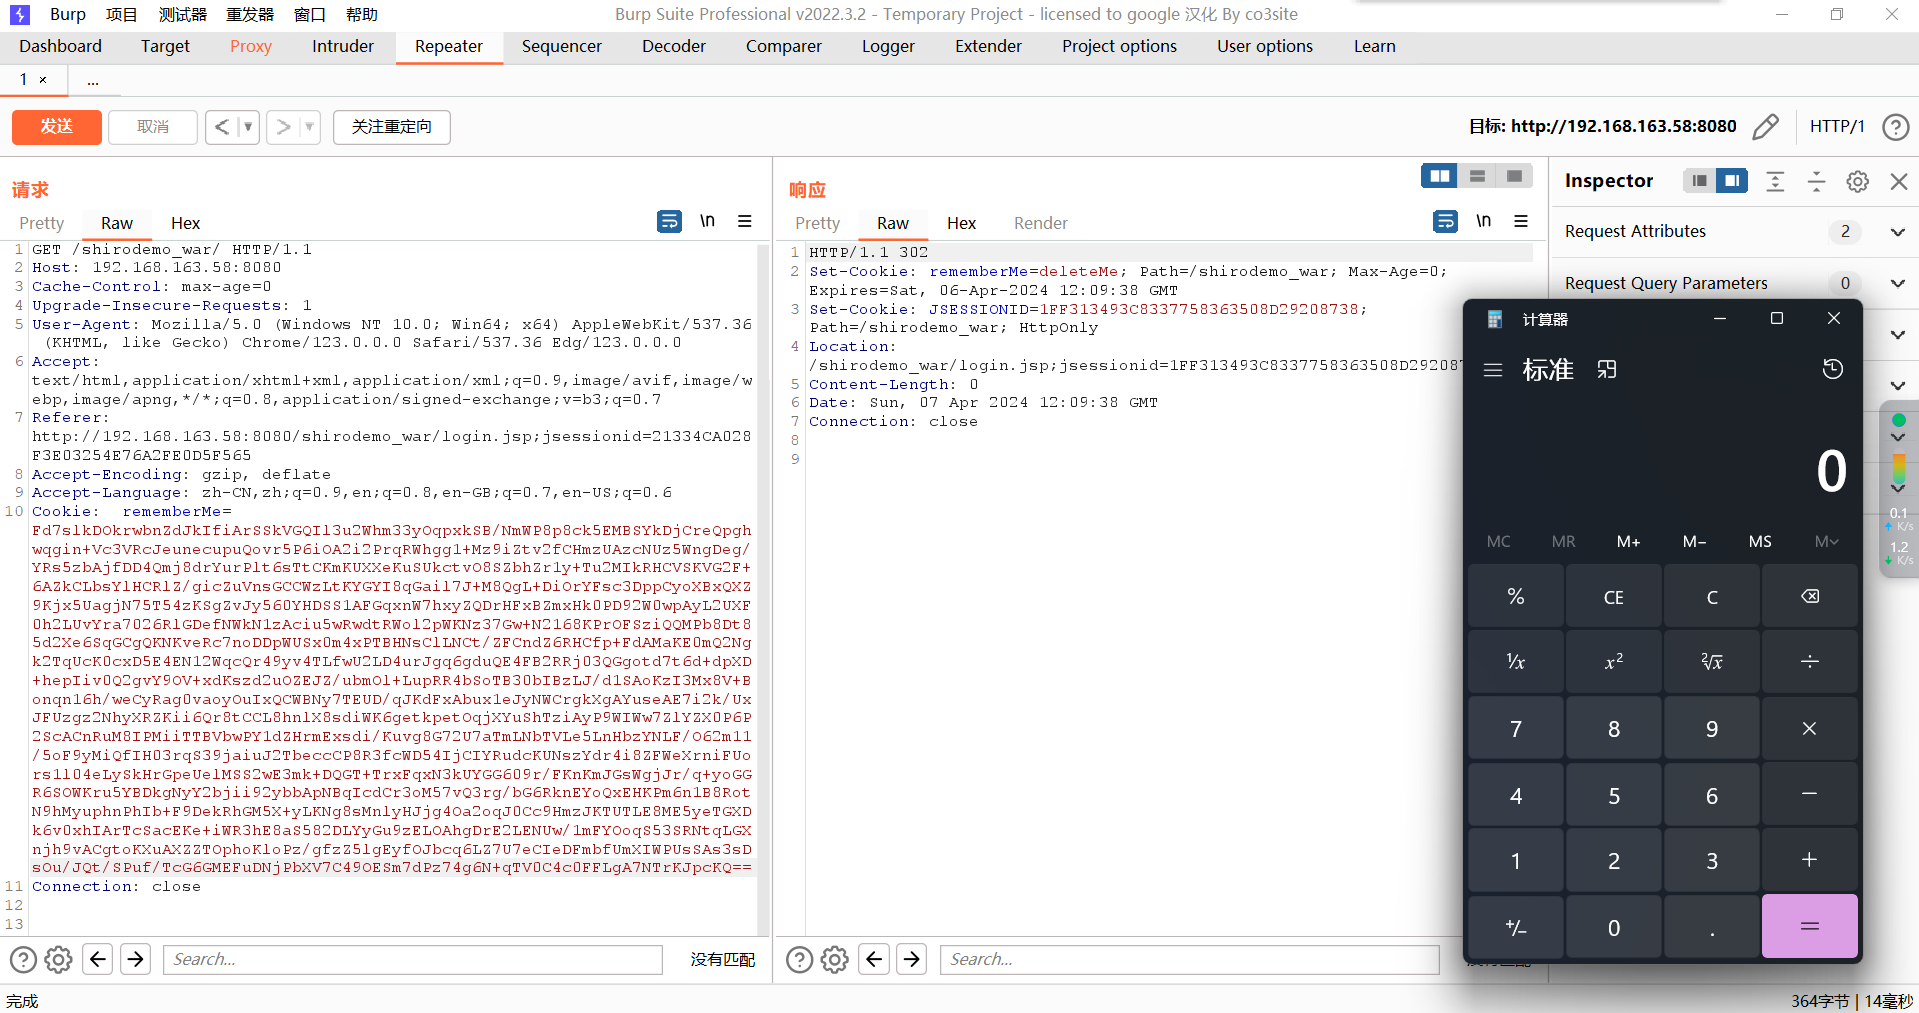
Task: Open Inspector settings gear
Action: click(1858, 181)
